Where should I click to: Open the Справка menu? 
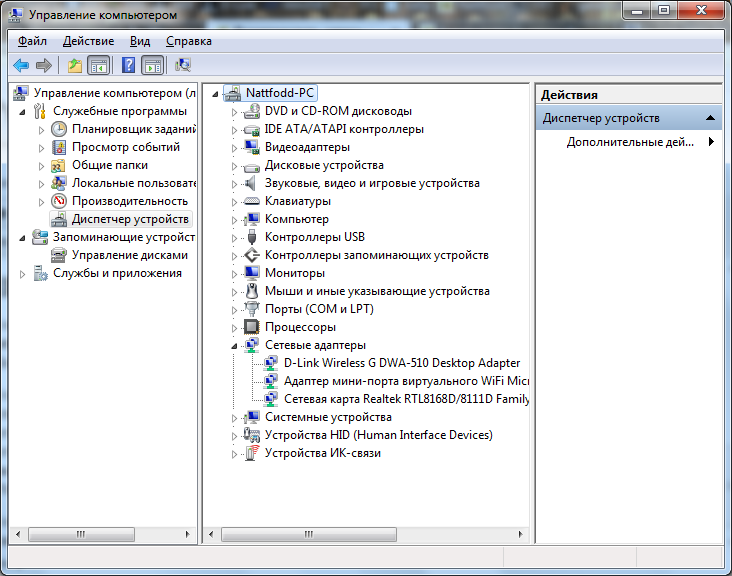[x=188, y=41]
